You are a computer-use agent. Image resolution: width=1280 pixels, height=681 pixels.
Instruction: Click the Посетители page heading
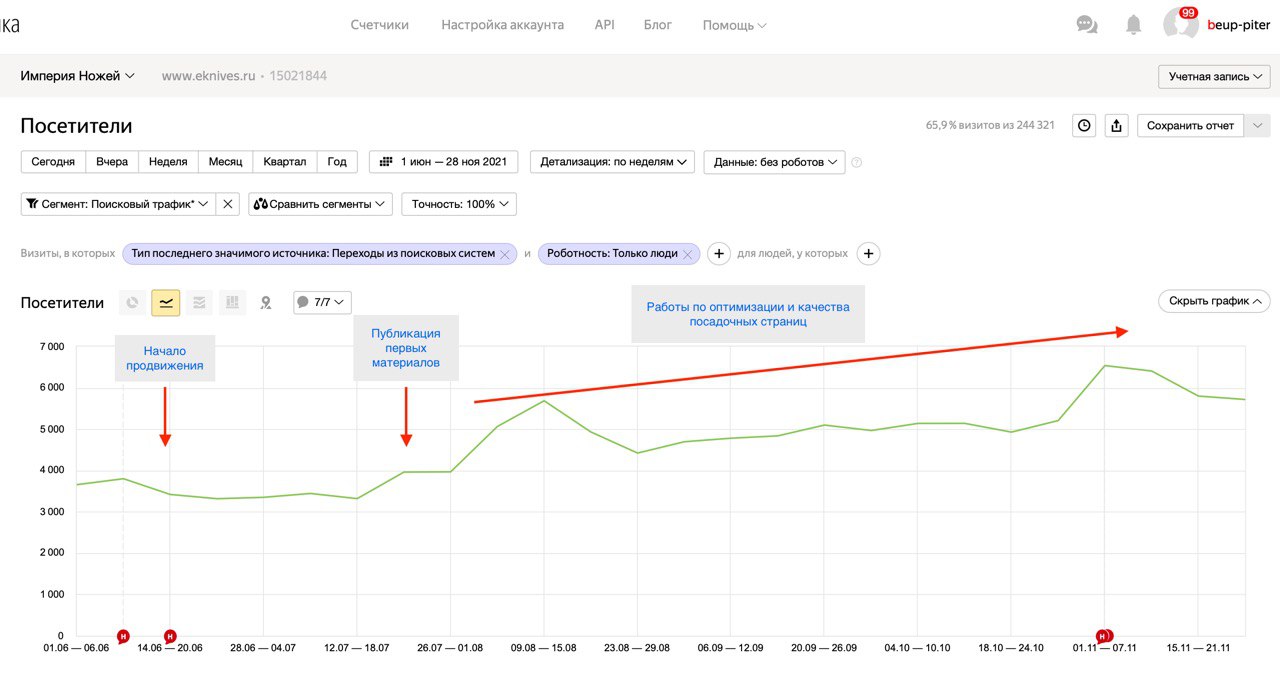tap(76, 126)
